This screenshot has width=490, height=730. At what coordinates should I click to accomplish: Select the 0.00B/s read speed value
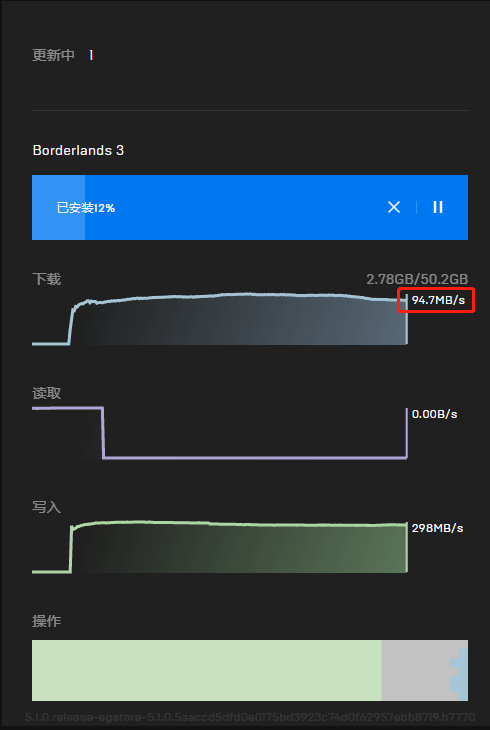click(435, 414)
